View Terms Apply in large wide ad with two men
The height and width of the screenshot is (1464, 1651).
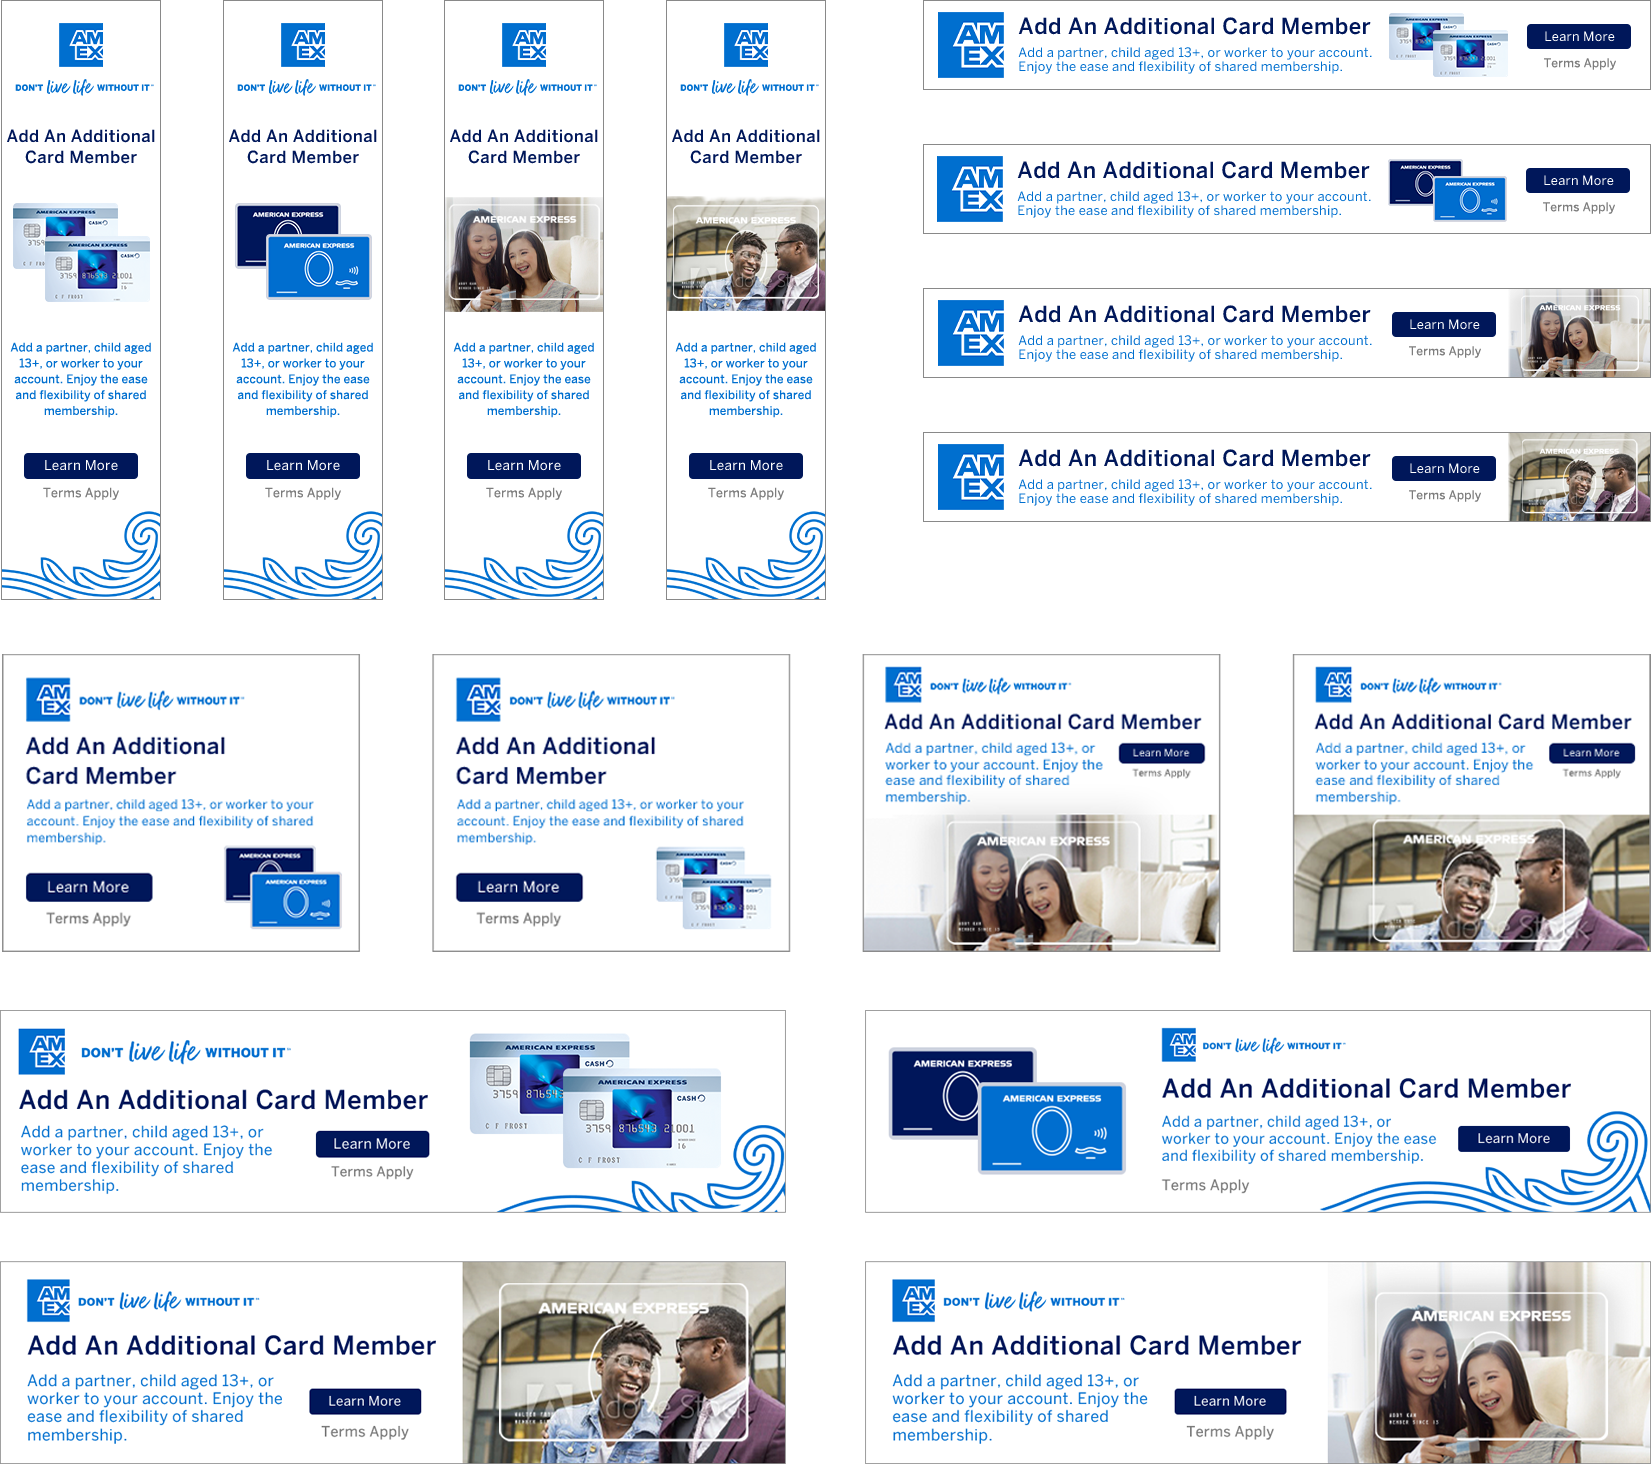coord(365,1432)
